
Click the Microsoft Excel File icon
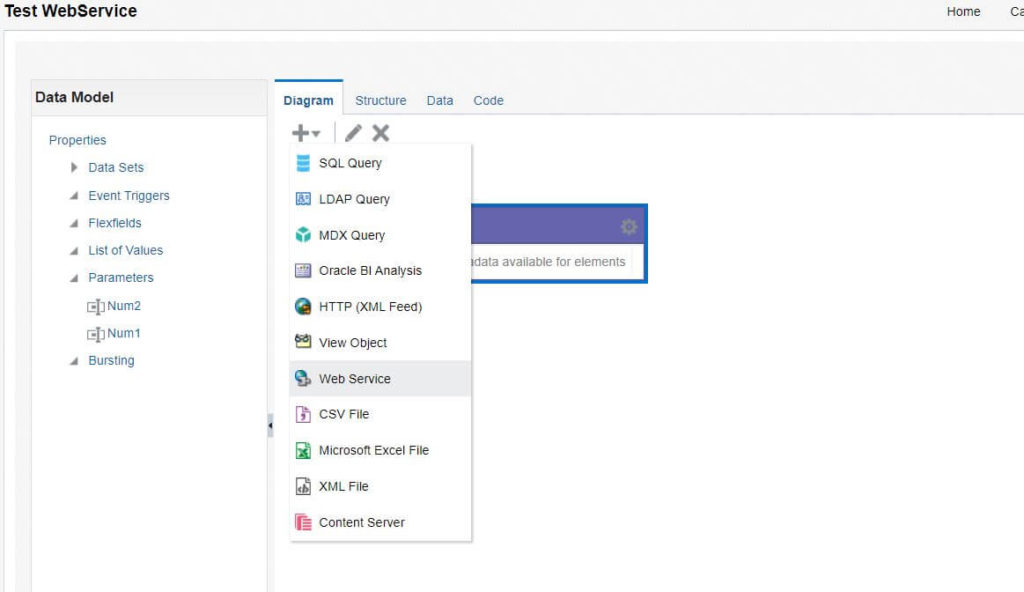click(x=303, y=450)
